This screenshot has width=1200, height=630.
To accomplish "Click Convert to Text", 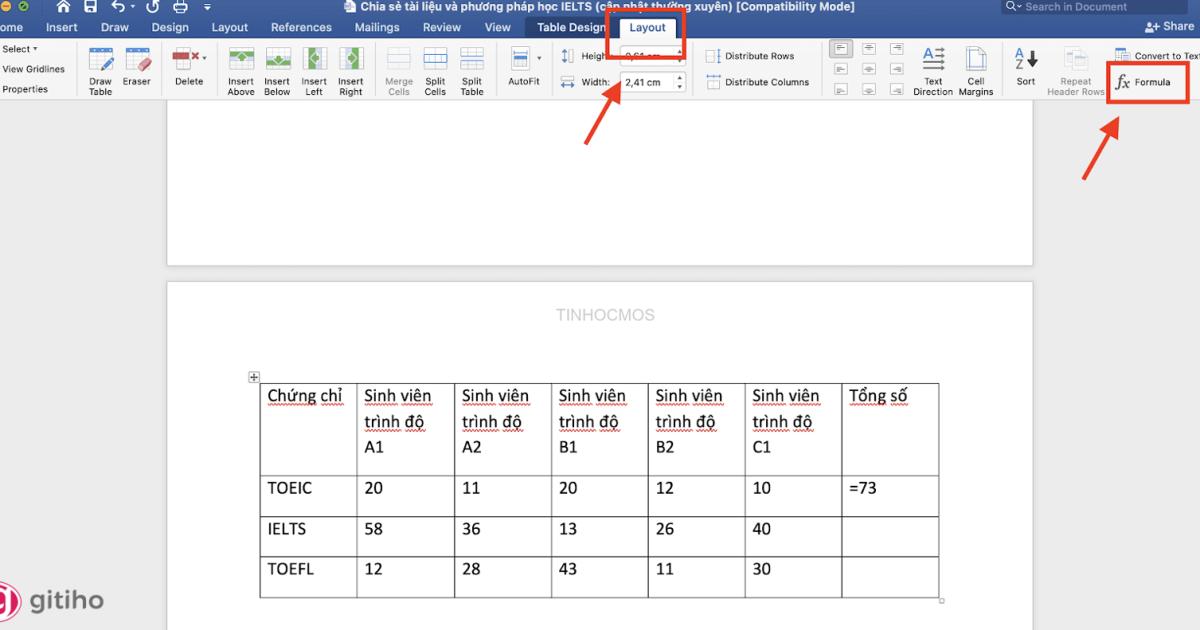I will tap(1158, 56).
